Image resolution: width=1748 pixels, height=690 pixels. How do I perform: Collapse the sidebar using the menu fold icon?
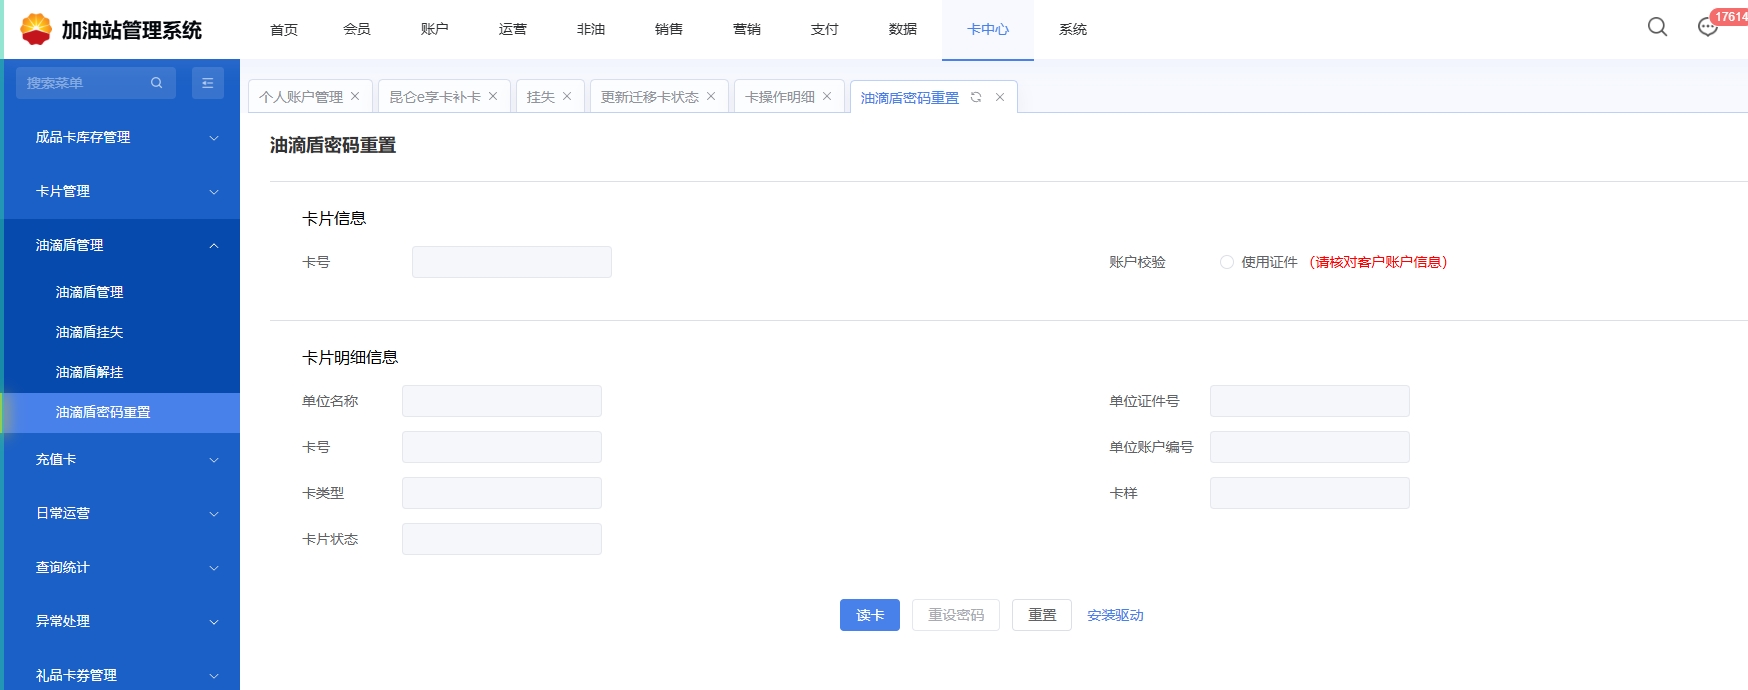point(207,83)
